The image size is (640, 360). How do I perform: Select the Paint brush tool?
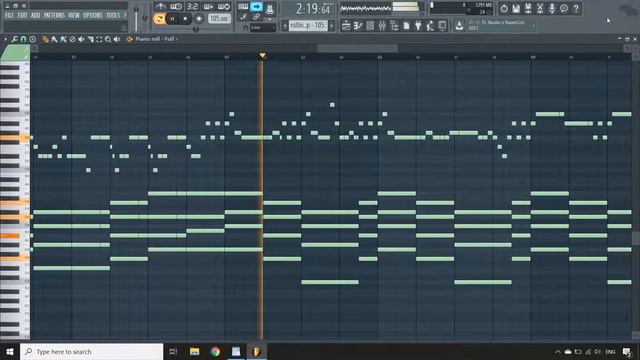[x=54, y=39]
